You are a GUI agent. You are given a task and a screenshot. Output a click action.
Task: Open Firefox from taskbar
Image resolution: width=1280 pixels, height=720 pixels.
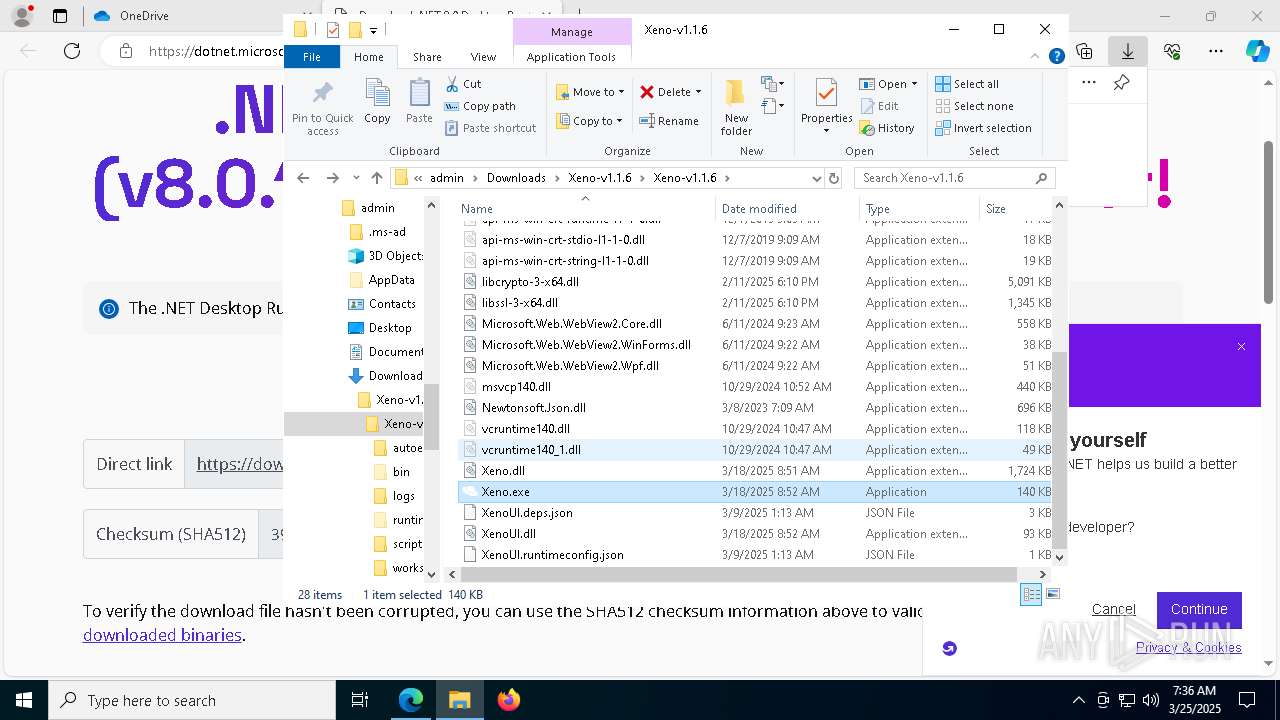tap(509, 700)
